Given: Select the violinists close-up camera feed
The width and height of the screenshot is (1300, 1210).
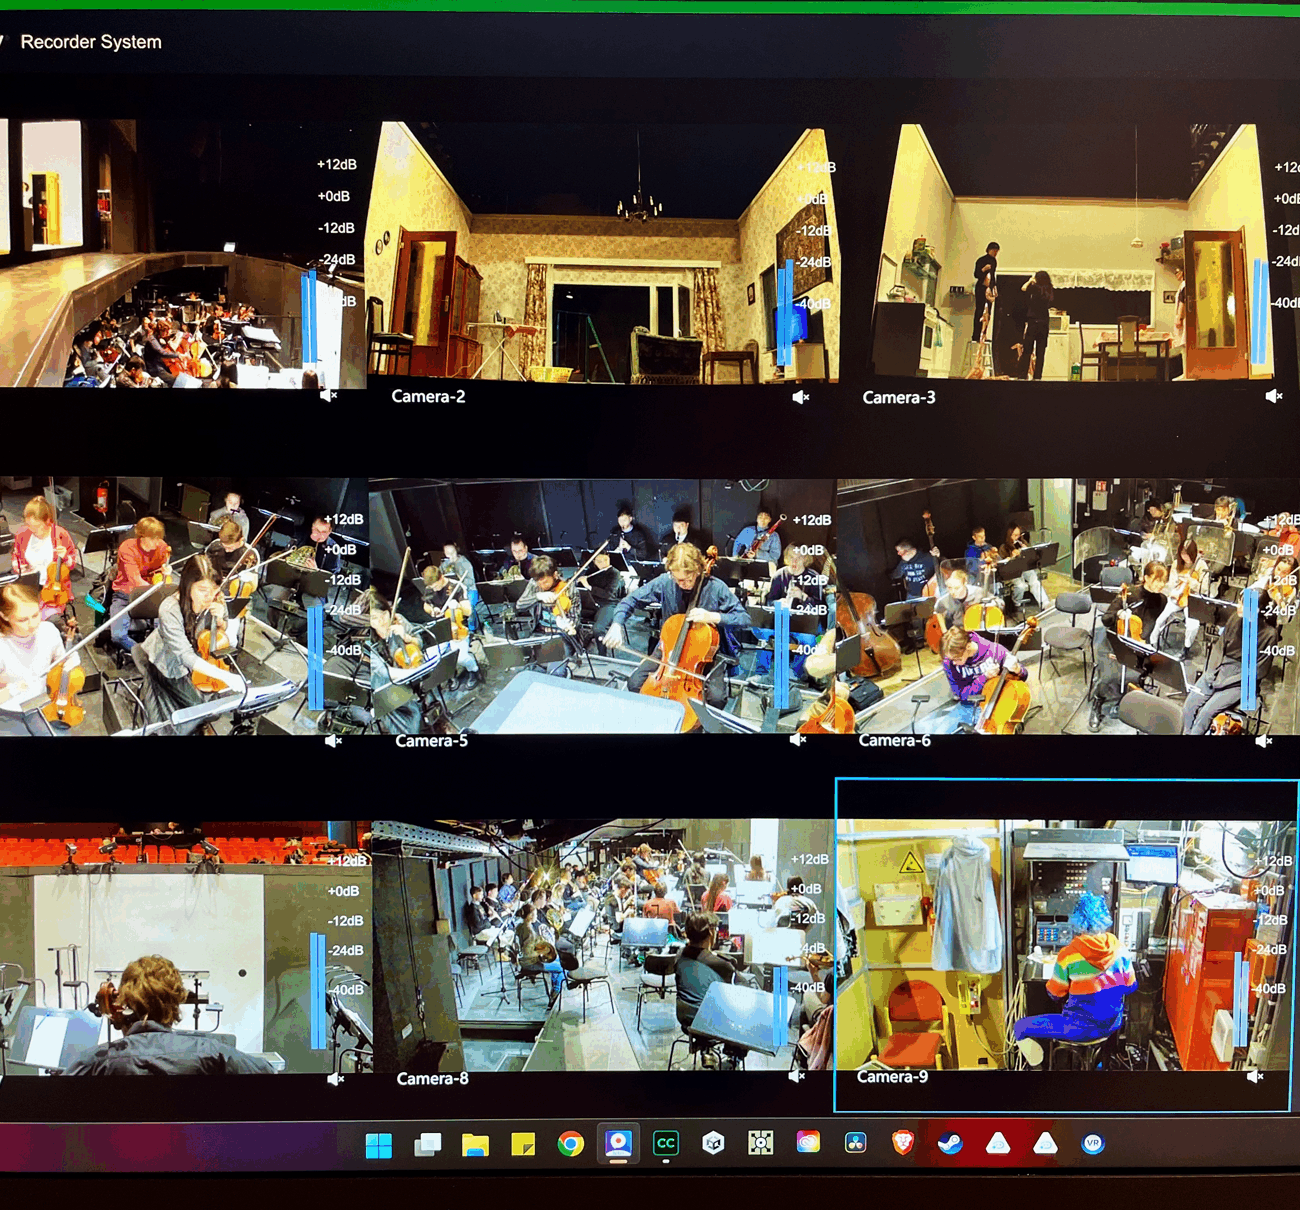Looking at the screenshot, I should pos(184,606).
